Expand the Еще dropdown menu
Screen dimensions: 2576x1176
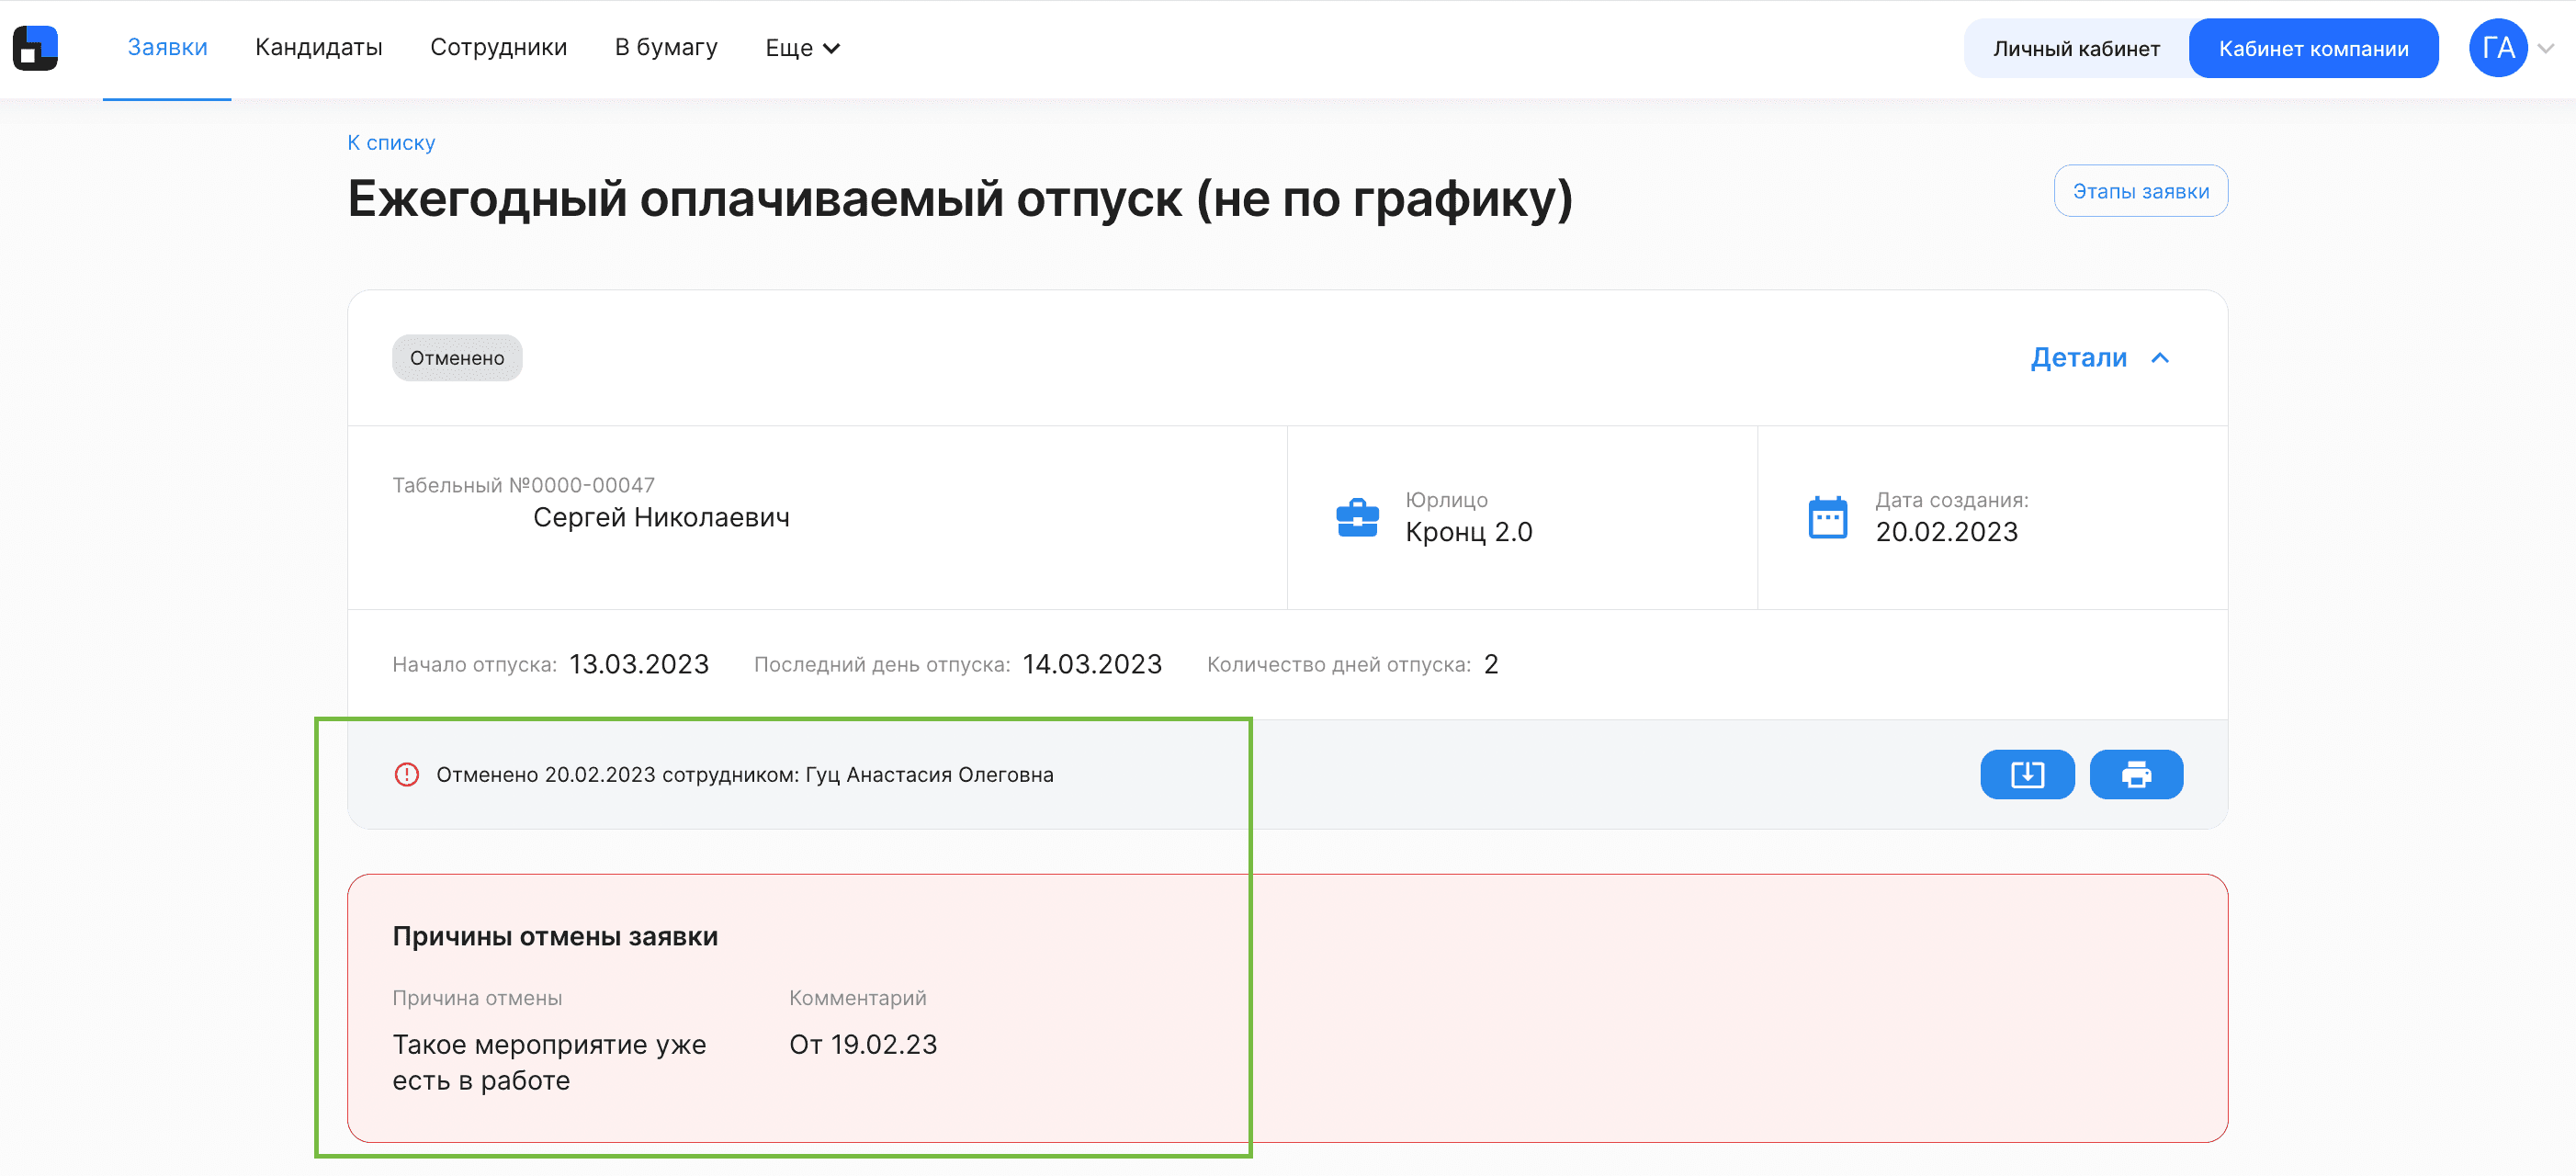[x=802, y=48]
